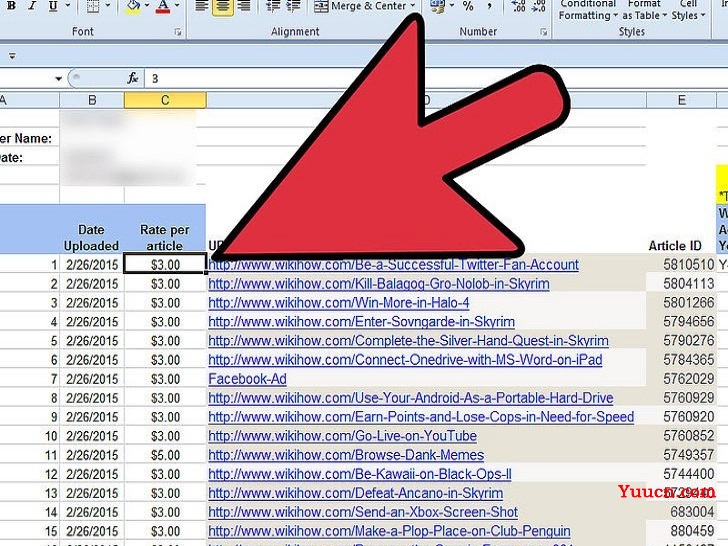Viewport: 728px width, 546px height.
Task: Apply the yellow Fill Color bucket
Action: [x=134, y=6]
